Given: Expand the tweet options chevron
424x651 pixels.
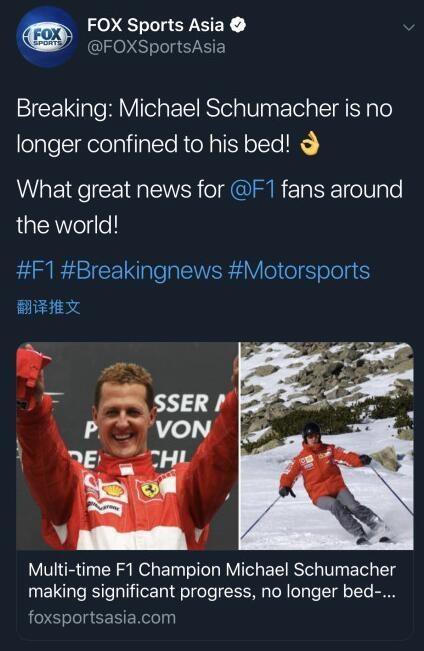Looking at the screenshot, I should [x=409, y=28].
